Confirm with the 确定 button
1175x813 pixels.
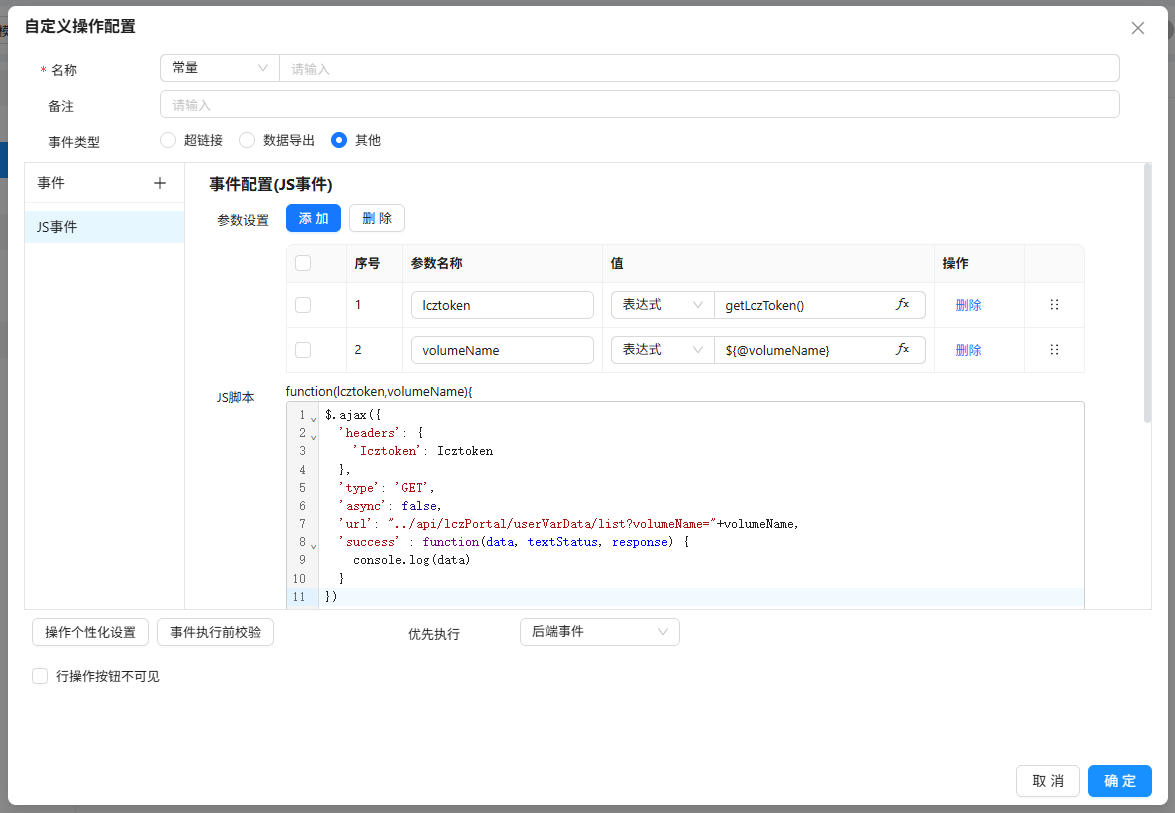(x=1120, y=781)
